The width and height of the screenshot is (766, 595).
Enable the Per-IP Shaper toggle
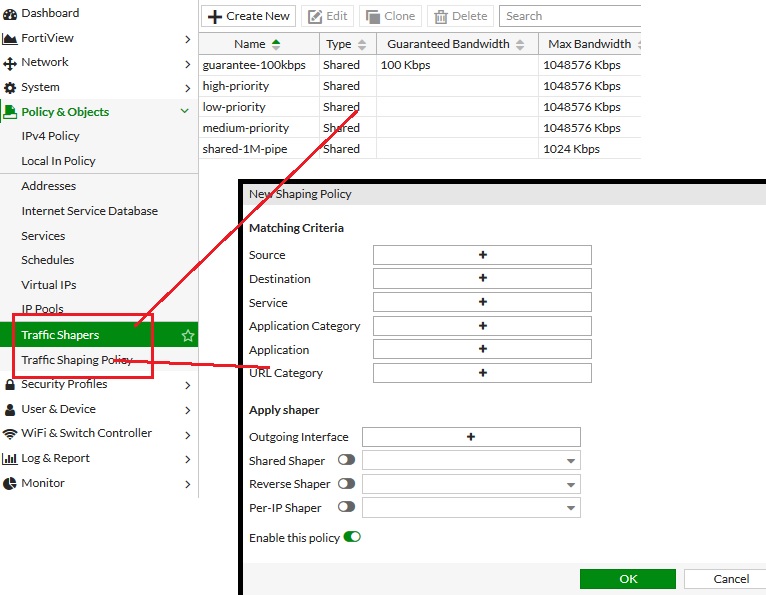coord(346,507)
